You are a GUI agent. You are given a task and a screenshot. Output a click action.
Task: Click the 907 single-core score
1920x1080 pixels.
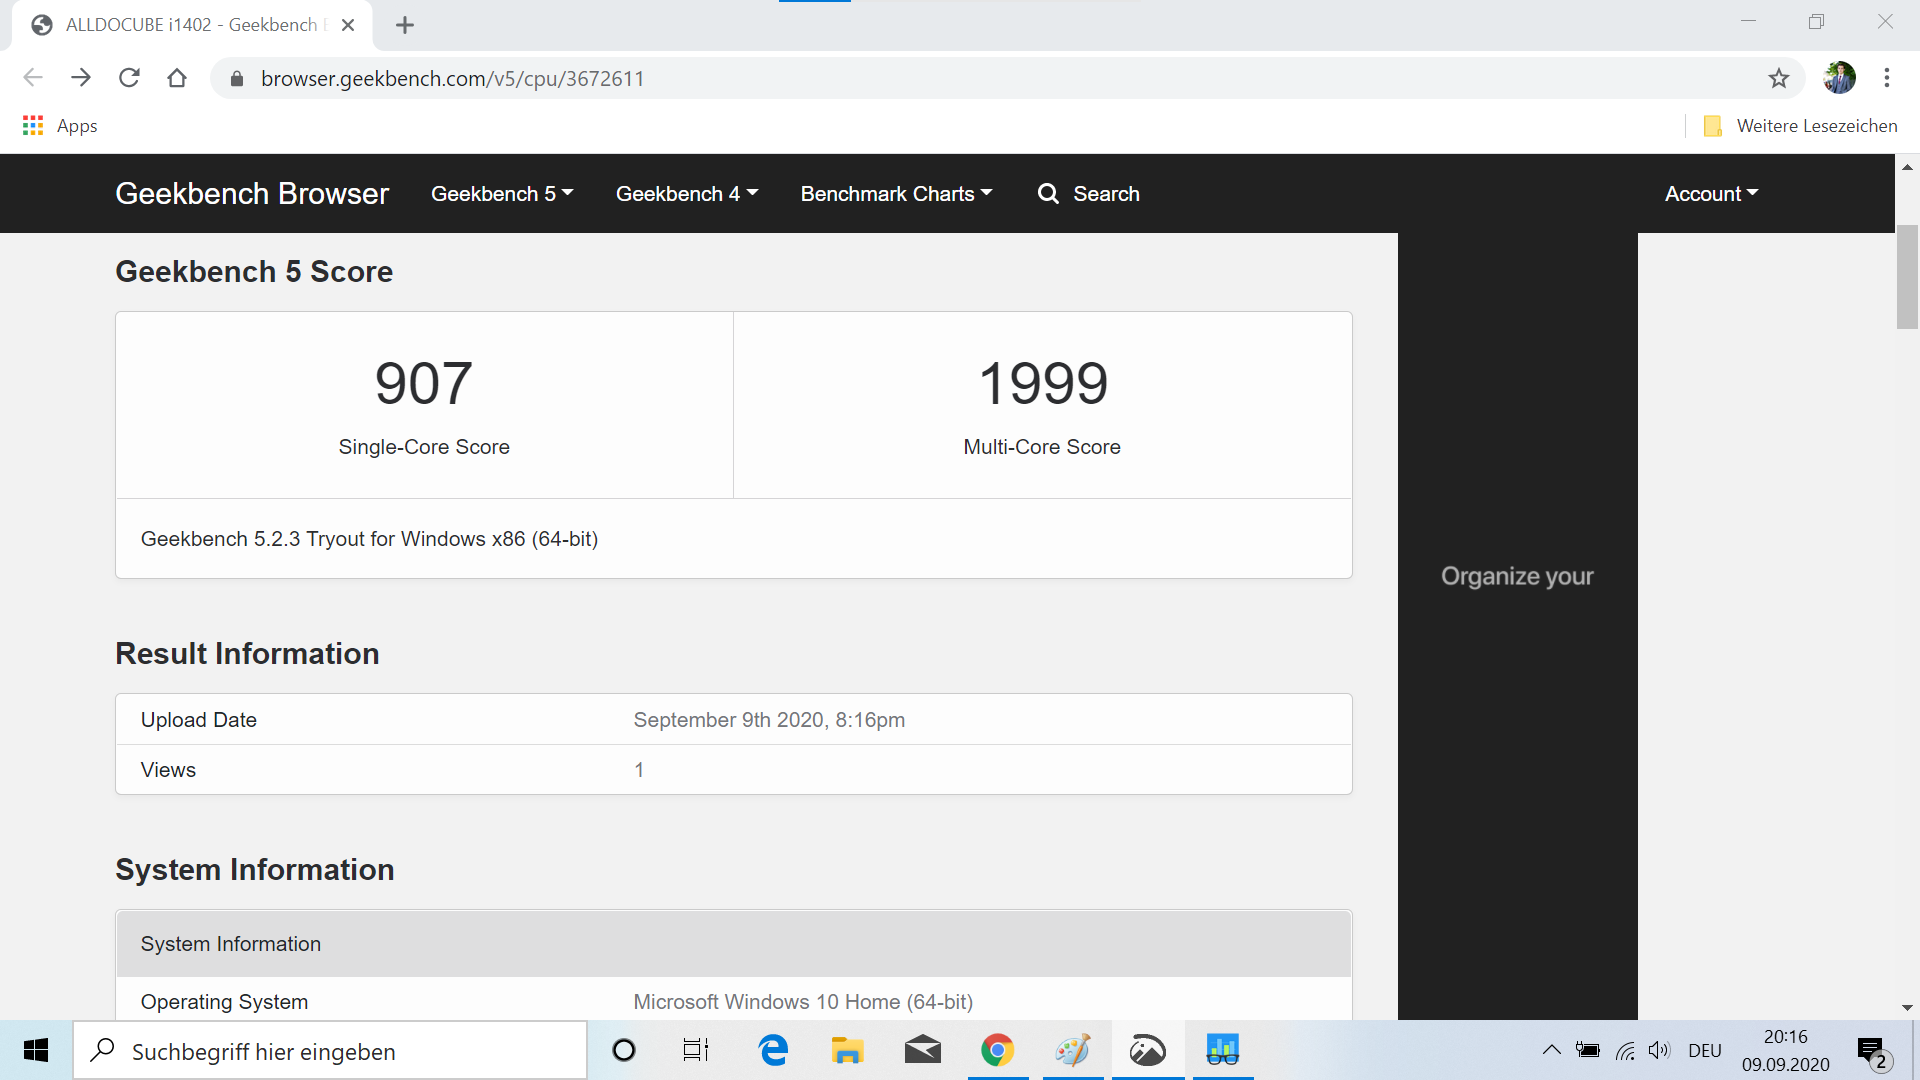pos(424,383)
